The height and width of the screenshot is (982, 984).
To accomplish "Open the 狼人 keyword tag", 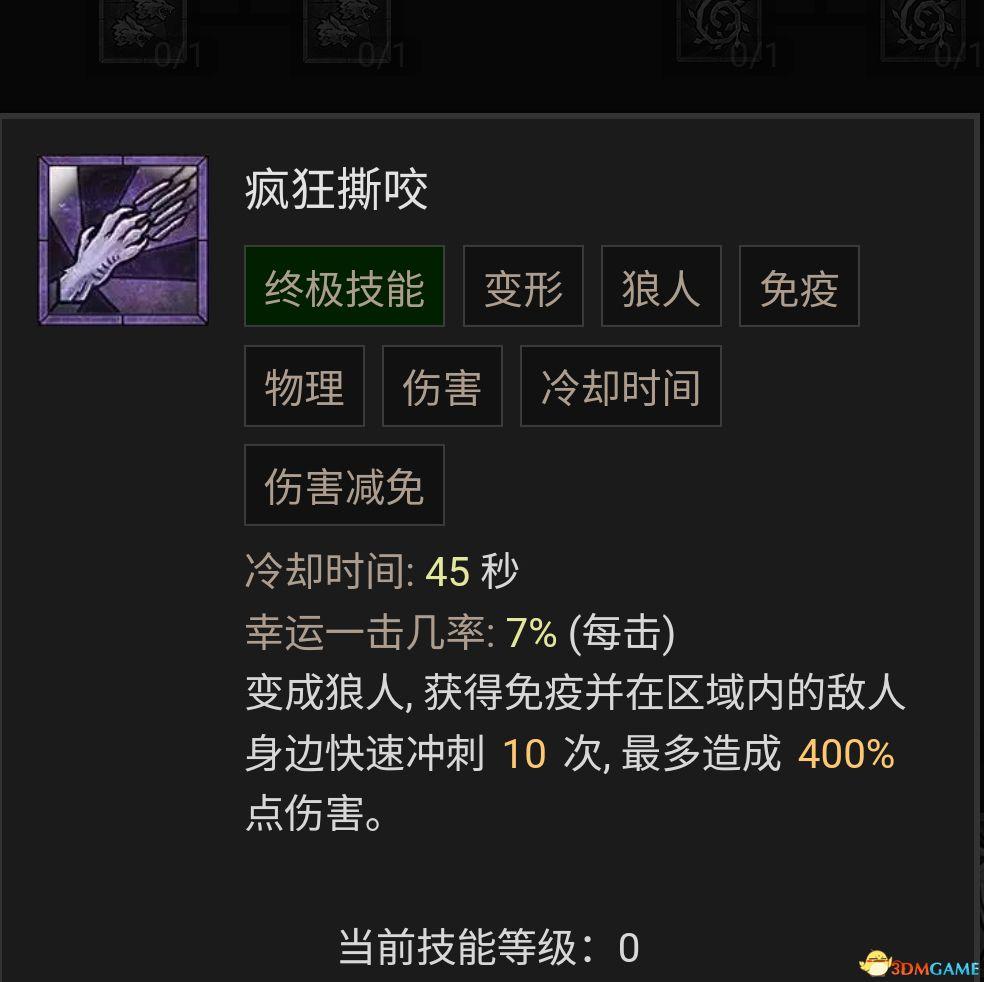I will tap(661, 286).
